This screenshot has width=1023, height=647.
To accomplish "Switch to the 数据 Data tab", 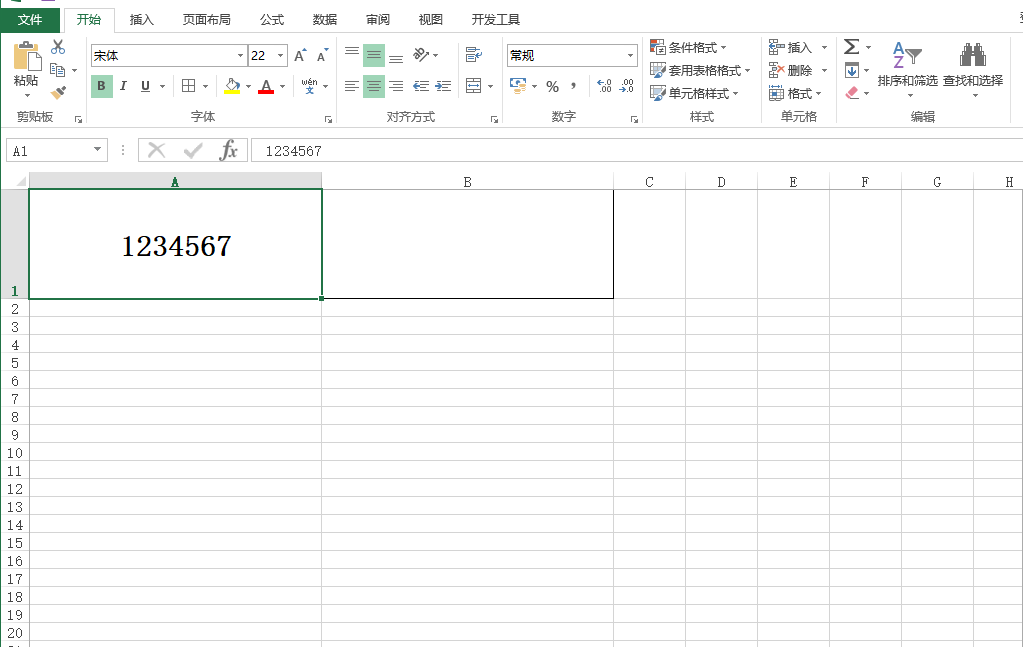I will (x=325, y=20).
